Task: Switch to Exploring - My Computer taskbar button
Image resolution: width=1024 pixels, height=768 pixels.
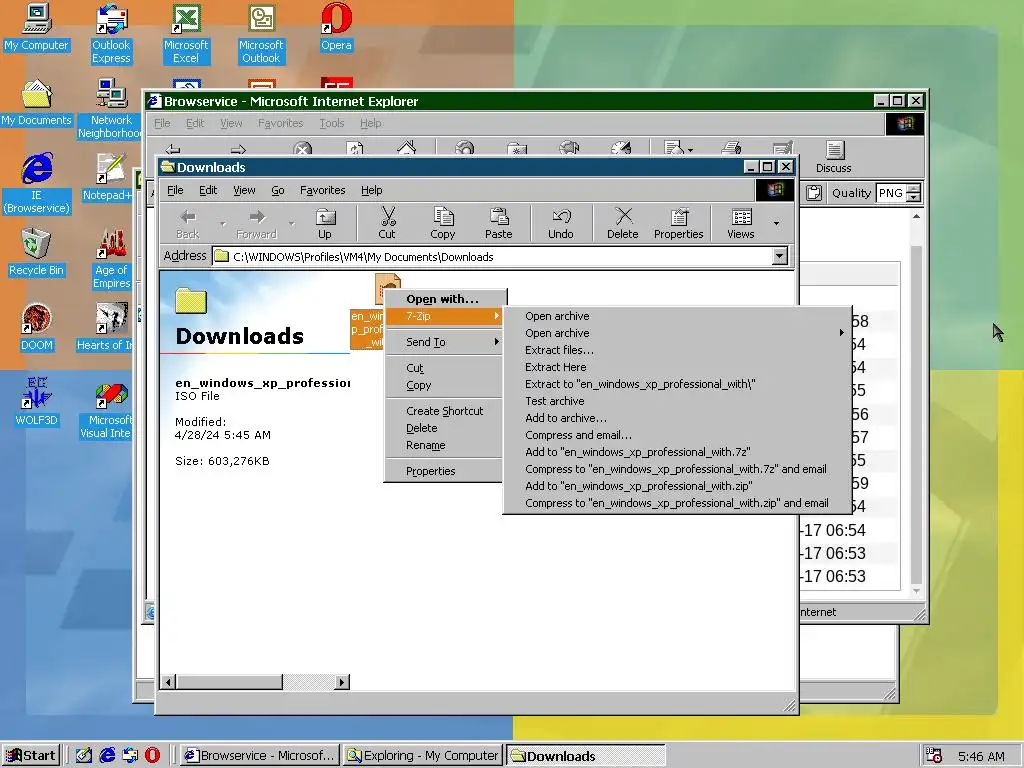Action: coord(423,756)
